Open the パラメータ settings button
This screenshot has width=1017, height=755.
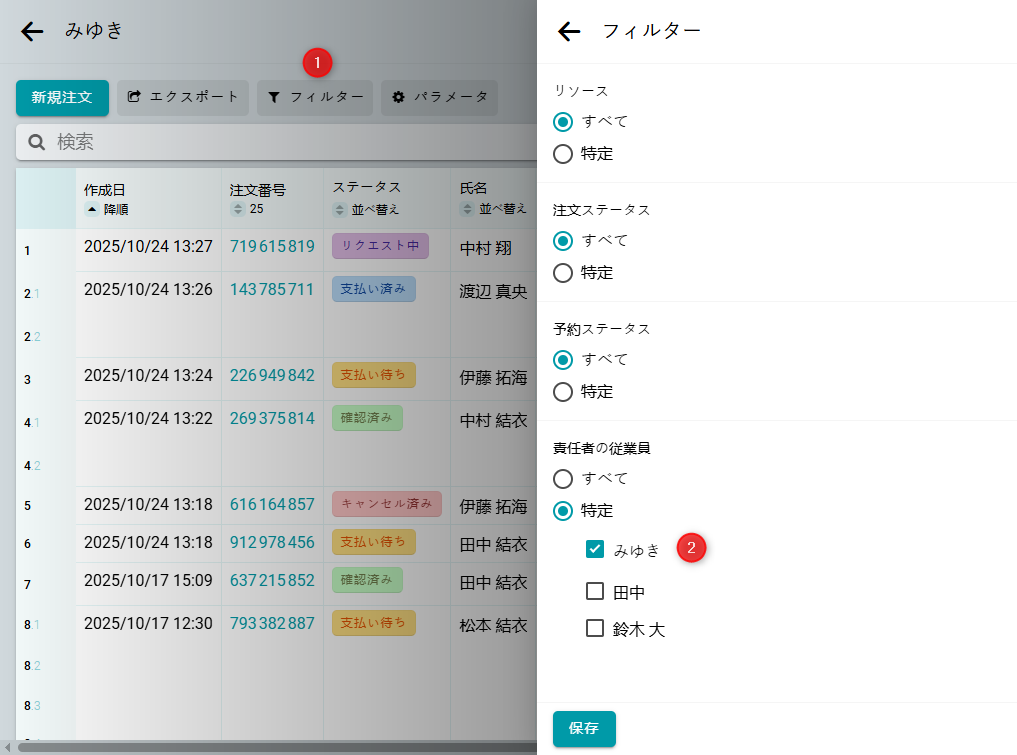[439, 97]
